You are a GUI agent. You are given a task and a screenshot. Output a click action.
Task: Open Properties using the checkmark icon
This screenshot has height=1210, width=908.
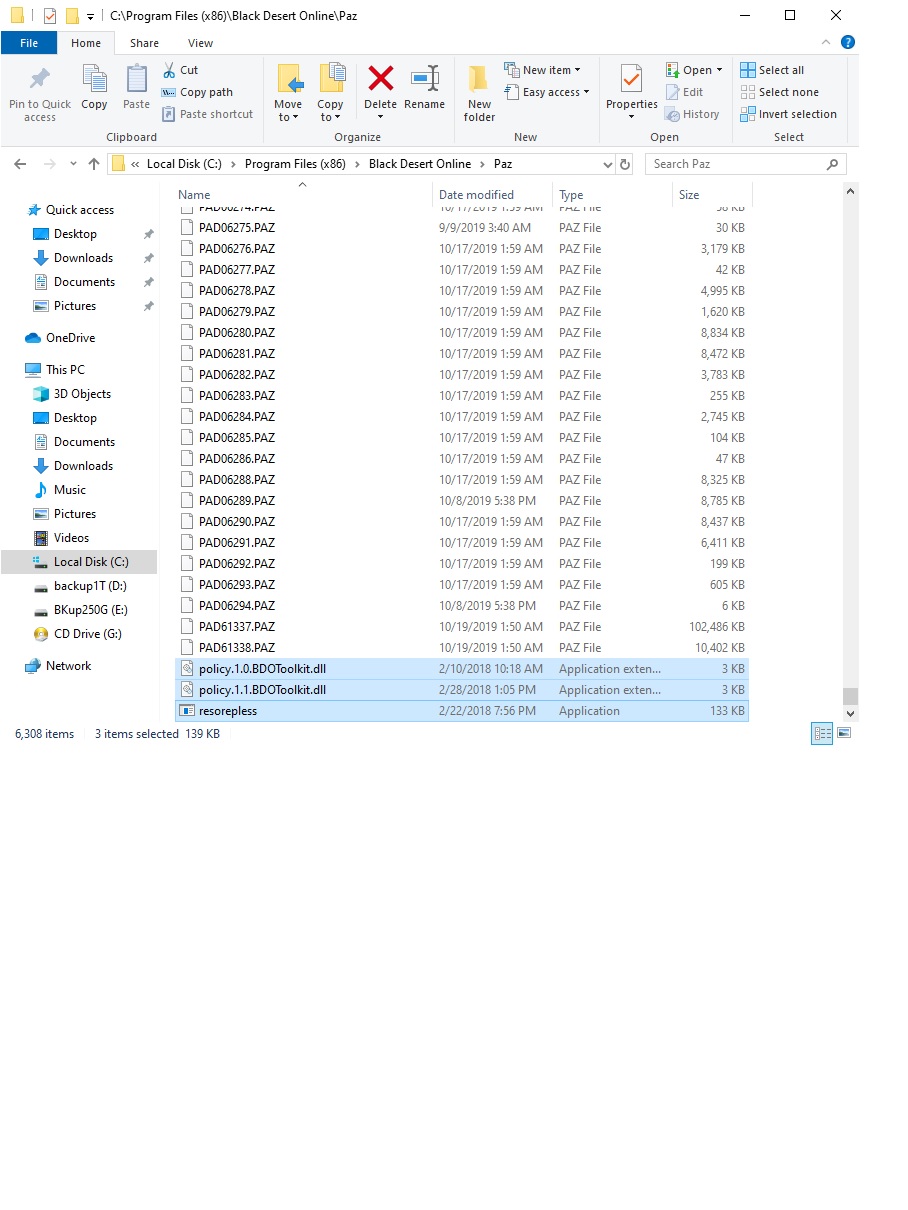pyautogui.click(x=631, y=80)
